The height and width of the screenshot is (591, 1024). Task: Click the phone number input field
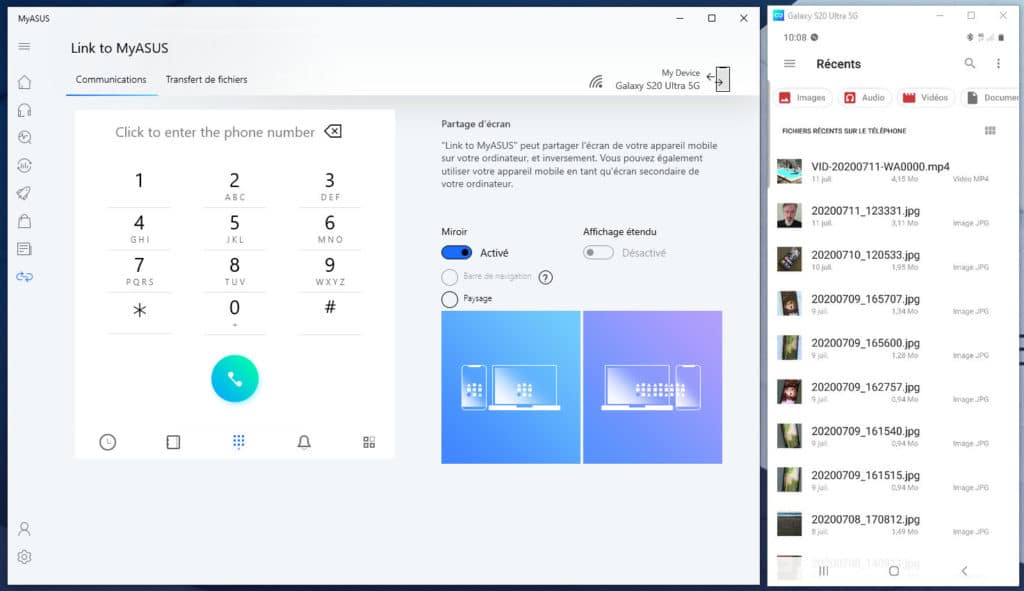(x=215, y=132)
